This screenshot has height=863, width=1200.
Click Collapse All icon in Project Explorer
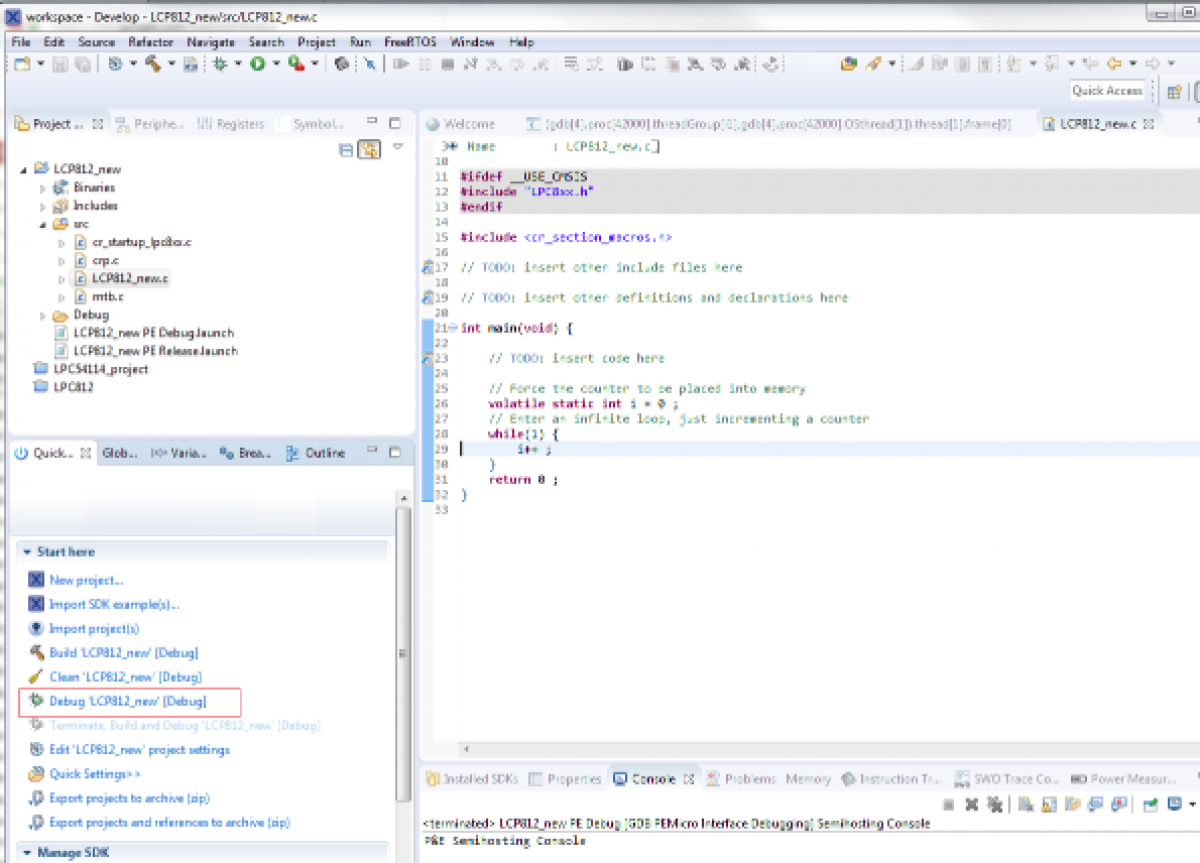[x=346, y=149]
